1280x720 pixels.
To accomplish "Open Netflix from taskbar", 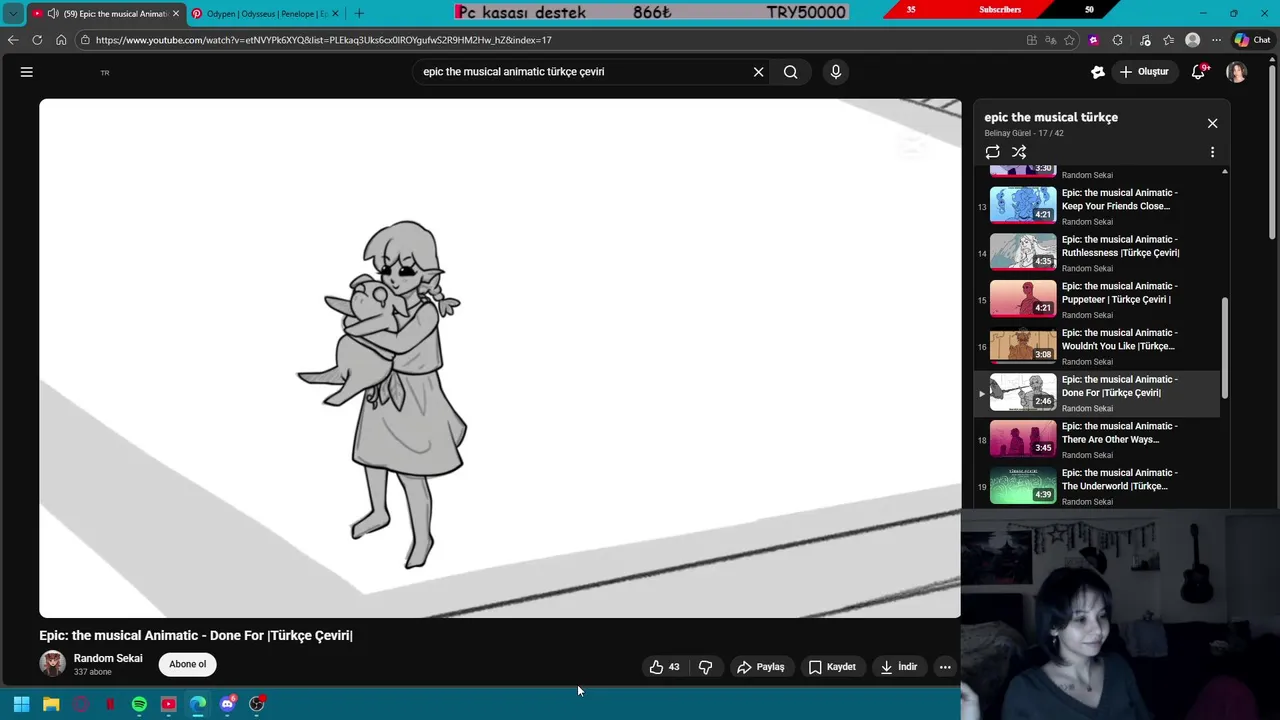I will (110, 704).
